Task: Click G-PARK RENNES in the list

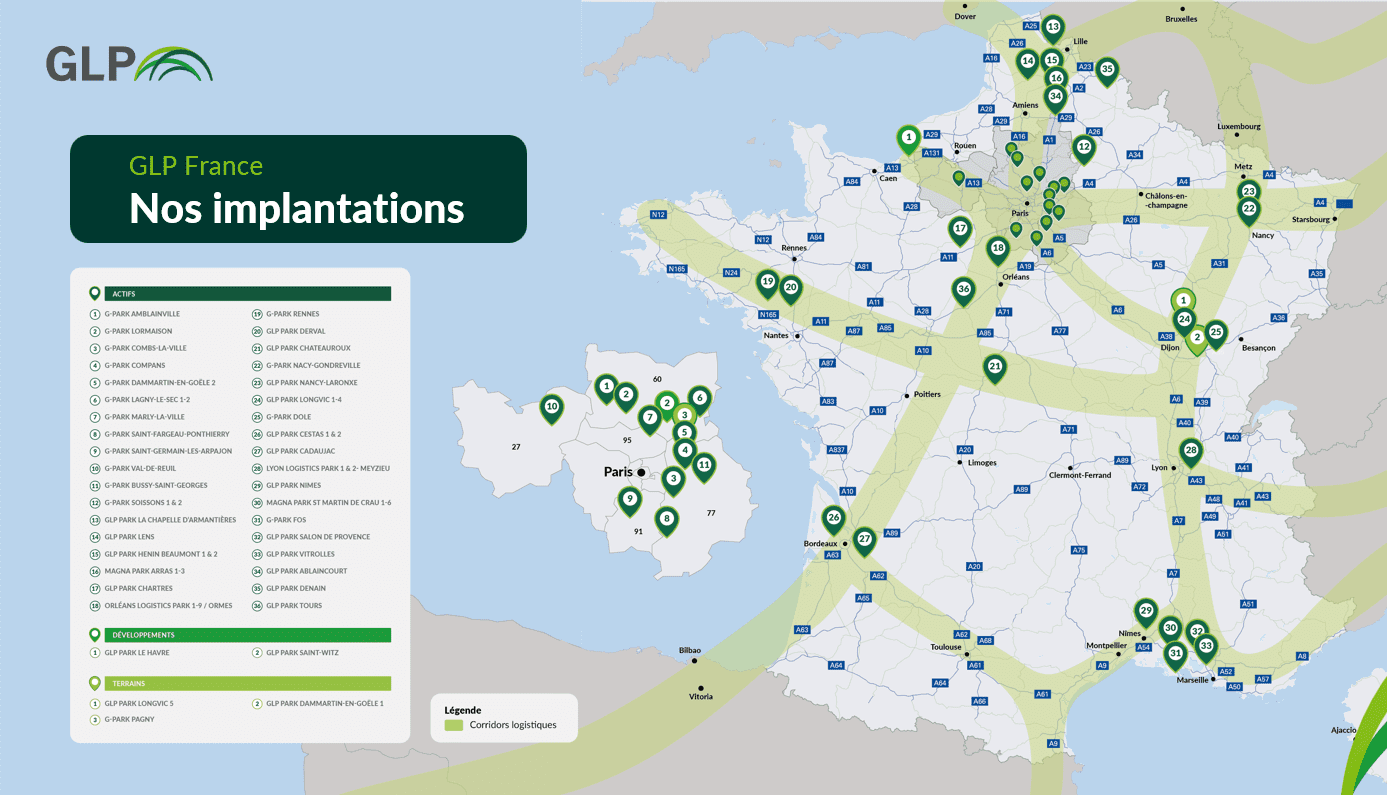Action: 293,314
